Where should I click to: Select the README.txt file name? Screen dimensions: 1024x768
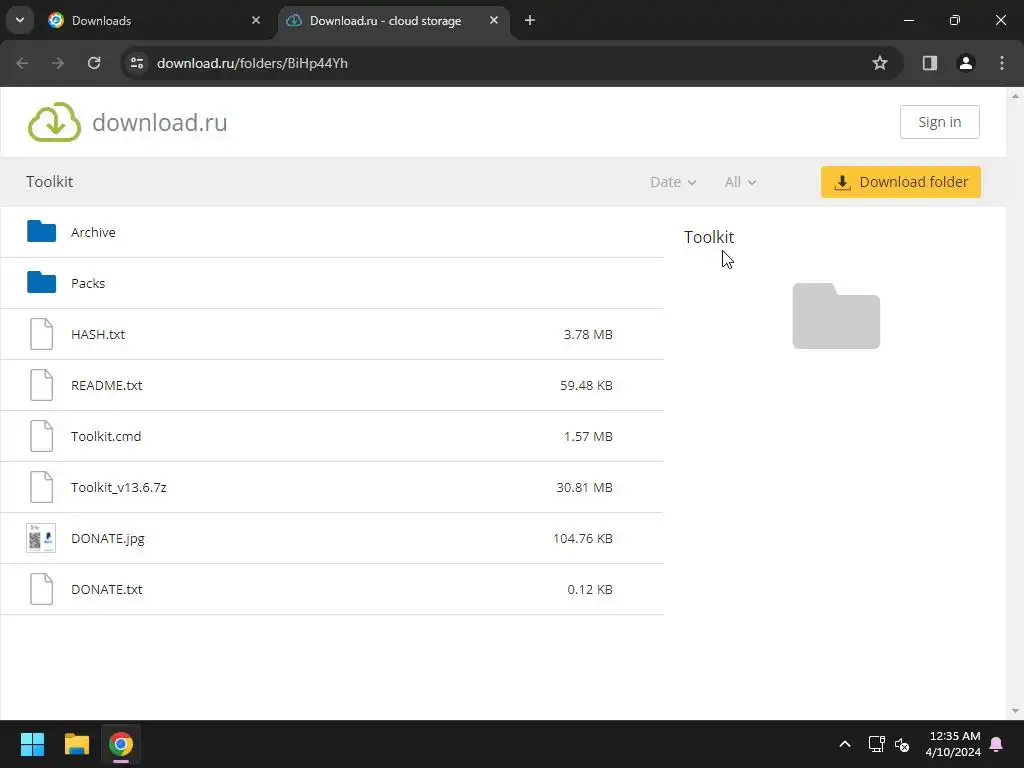[x=106, y=385]
